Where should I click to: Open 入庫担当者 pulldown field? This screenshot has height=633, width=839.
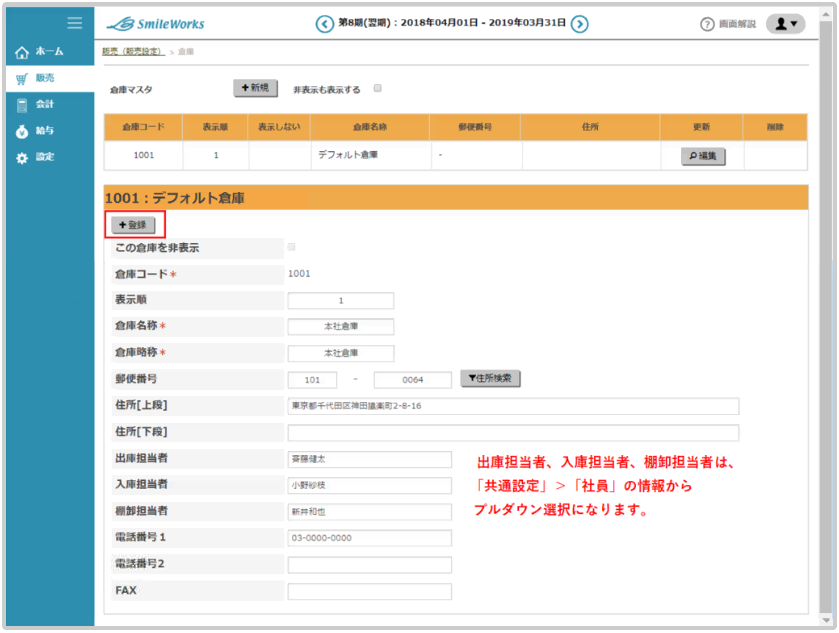(x=369, y=485)
